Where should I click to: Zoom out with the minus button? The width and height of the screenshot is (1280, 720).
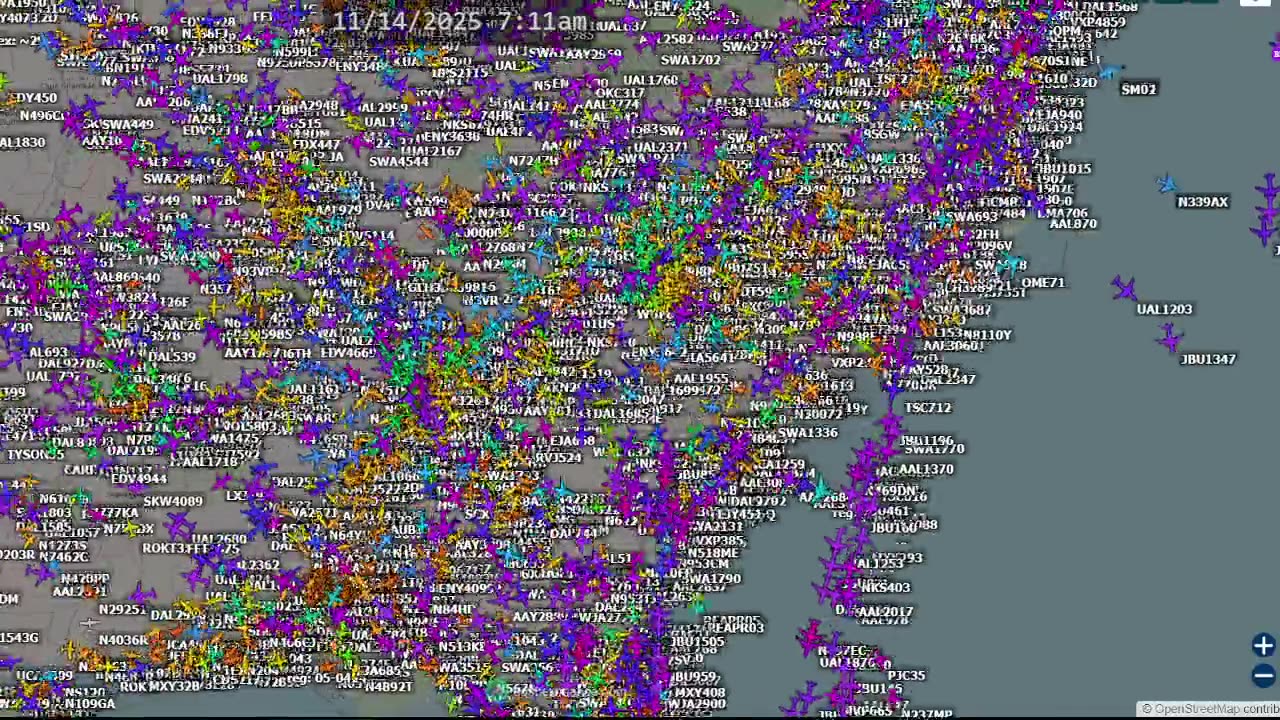1263,676
